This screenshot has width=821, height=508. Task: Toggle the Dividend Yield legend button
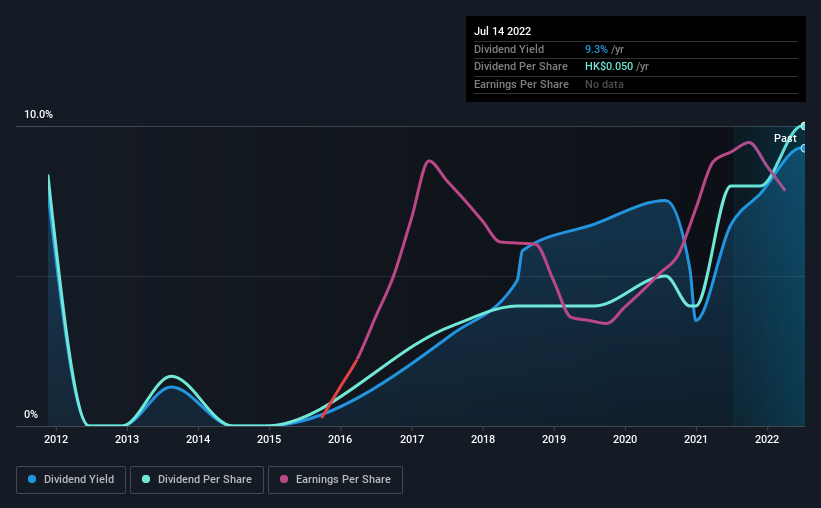coord(71,480)
